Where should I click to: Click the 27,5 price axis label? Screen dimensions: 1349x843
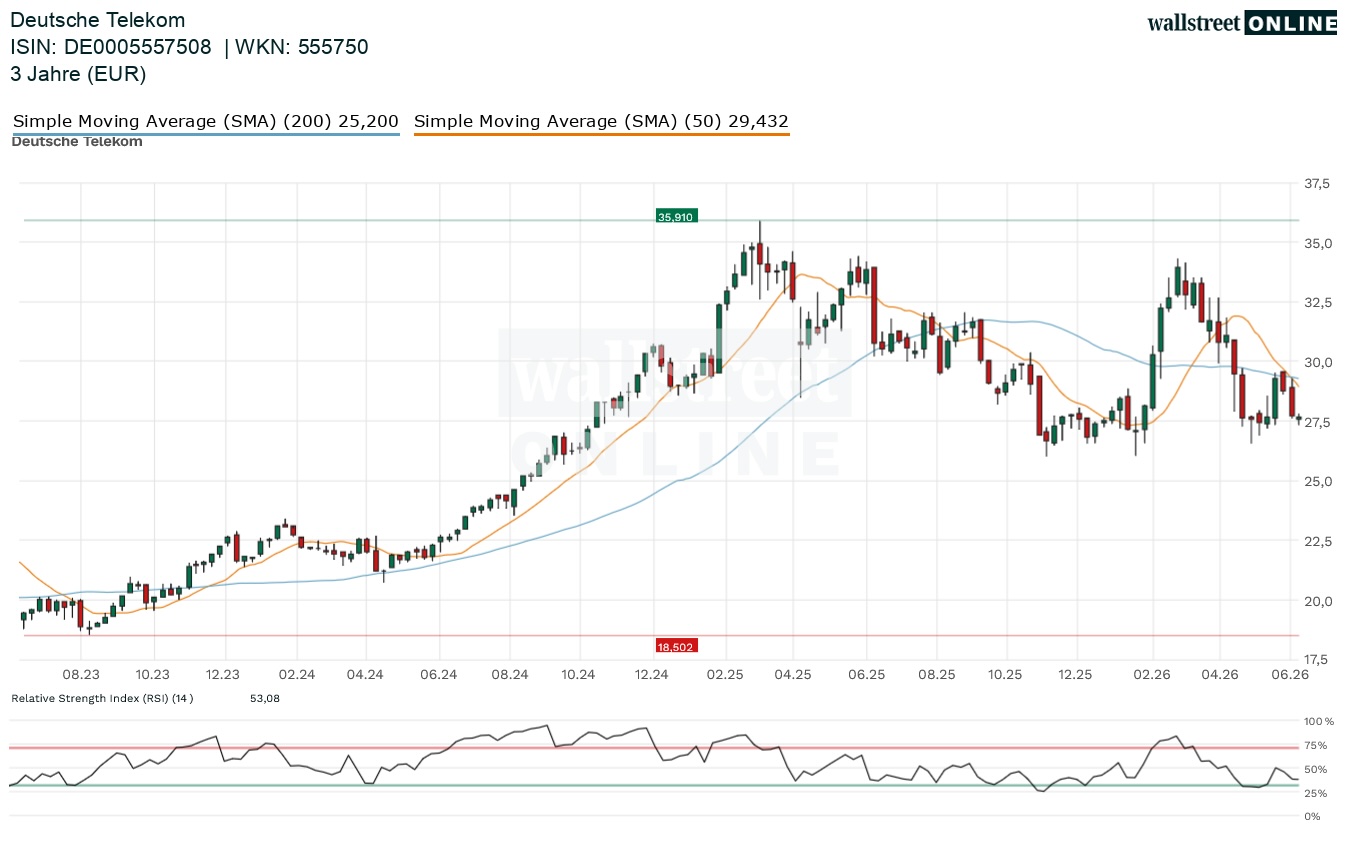1318,422
